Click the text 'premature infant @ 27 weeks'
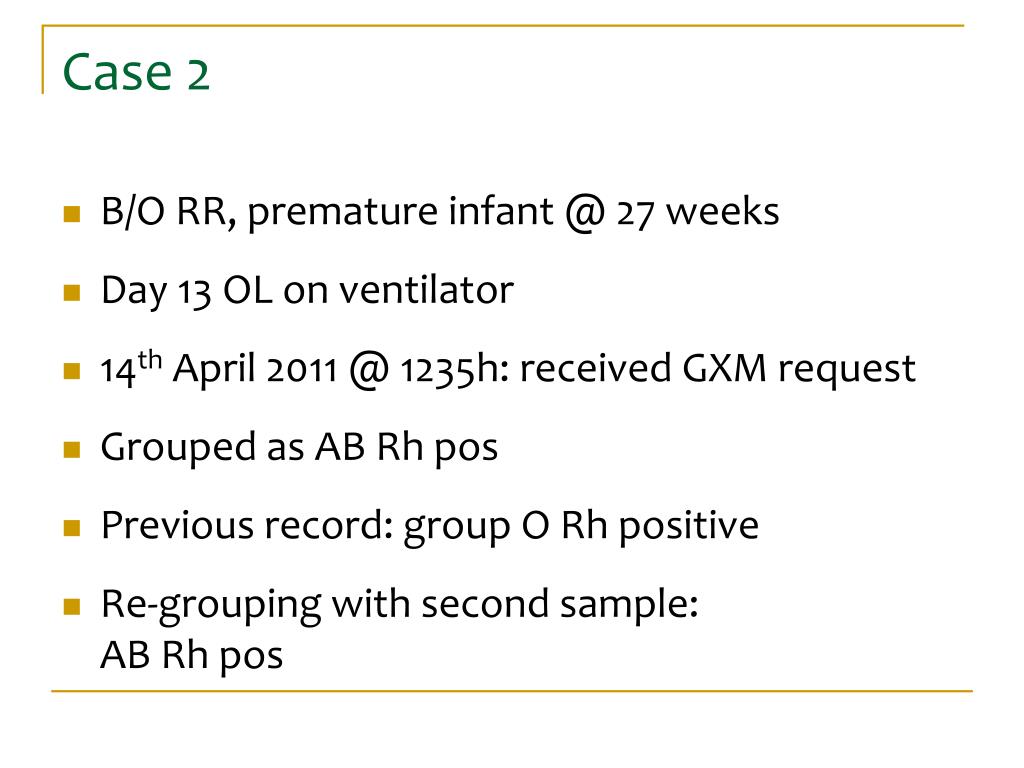Screen dimensions: 1024x768 click(x=513, y=212)
